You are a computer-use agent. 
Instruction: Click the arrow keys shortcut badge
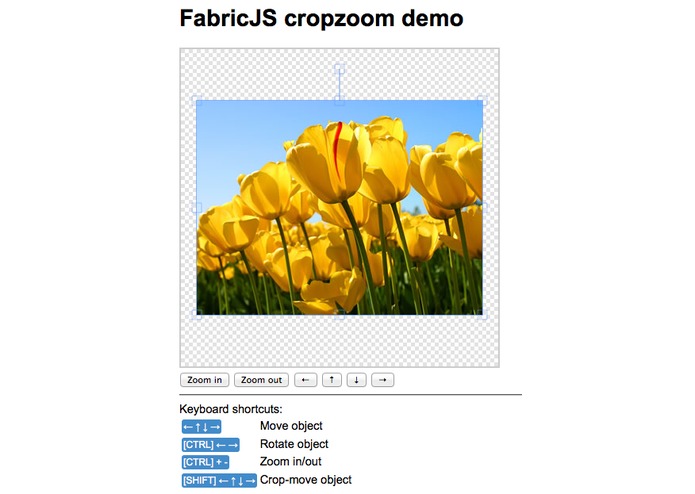(201, 427)
